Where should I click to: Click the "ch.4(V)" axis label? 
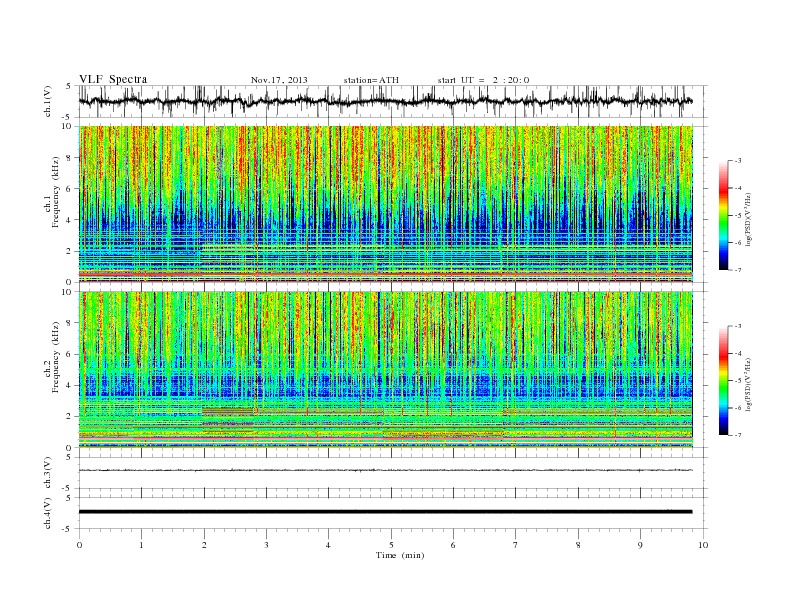[48, 514]
